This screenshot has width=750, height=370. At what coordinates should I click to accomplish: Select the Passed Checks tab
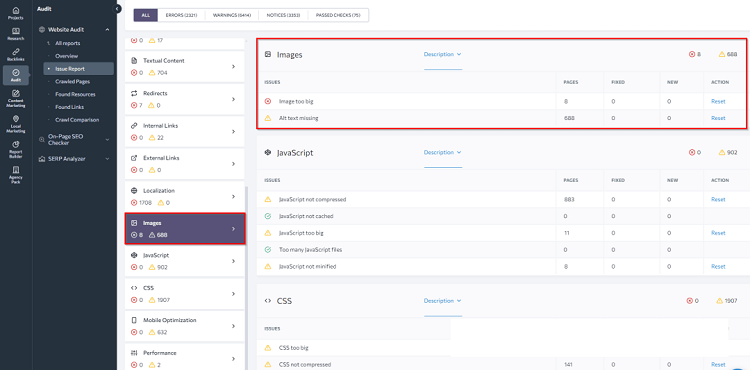pyautogui.click(x=338, y=15)
